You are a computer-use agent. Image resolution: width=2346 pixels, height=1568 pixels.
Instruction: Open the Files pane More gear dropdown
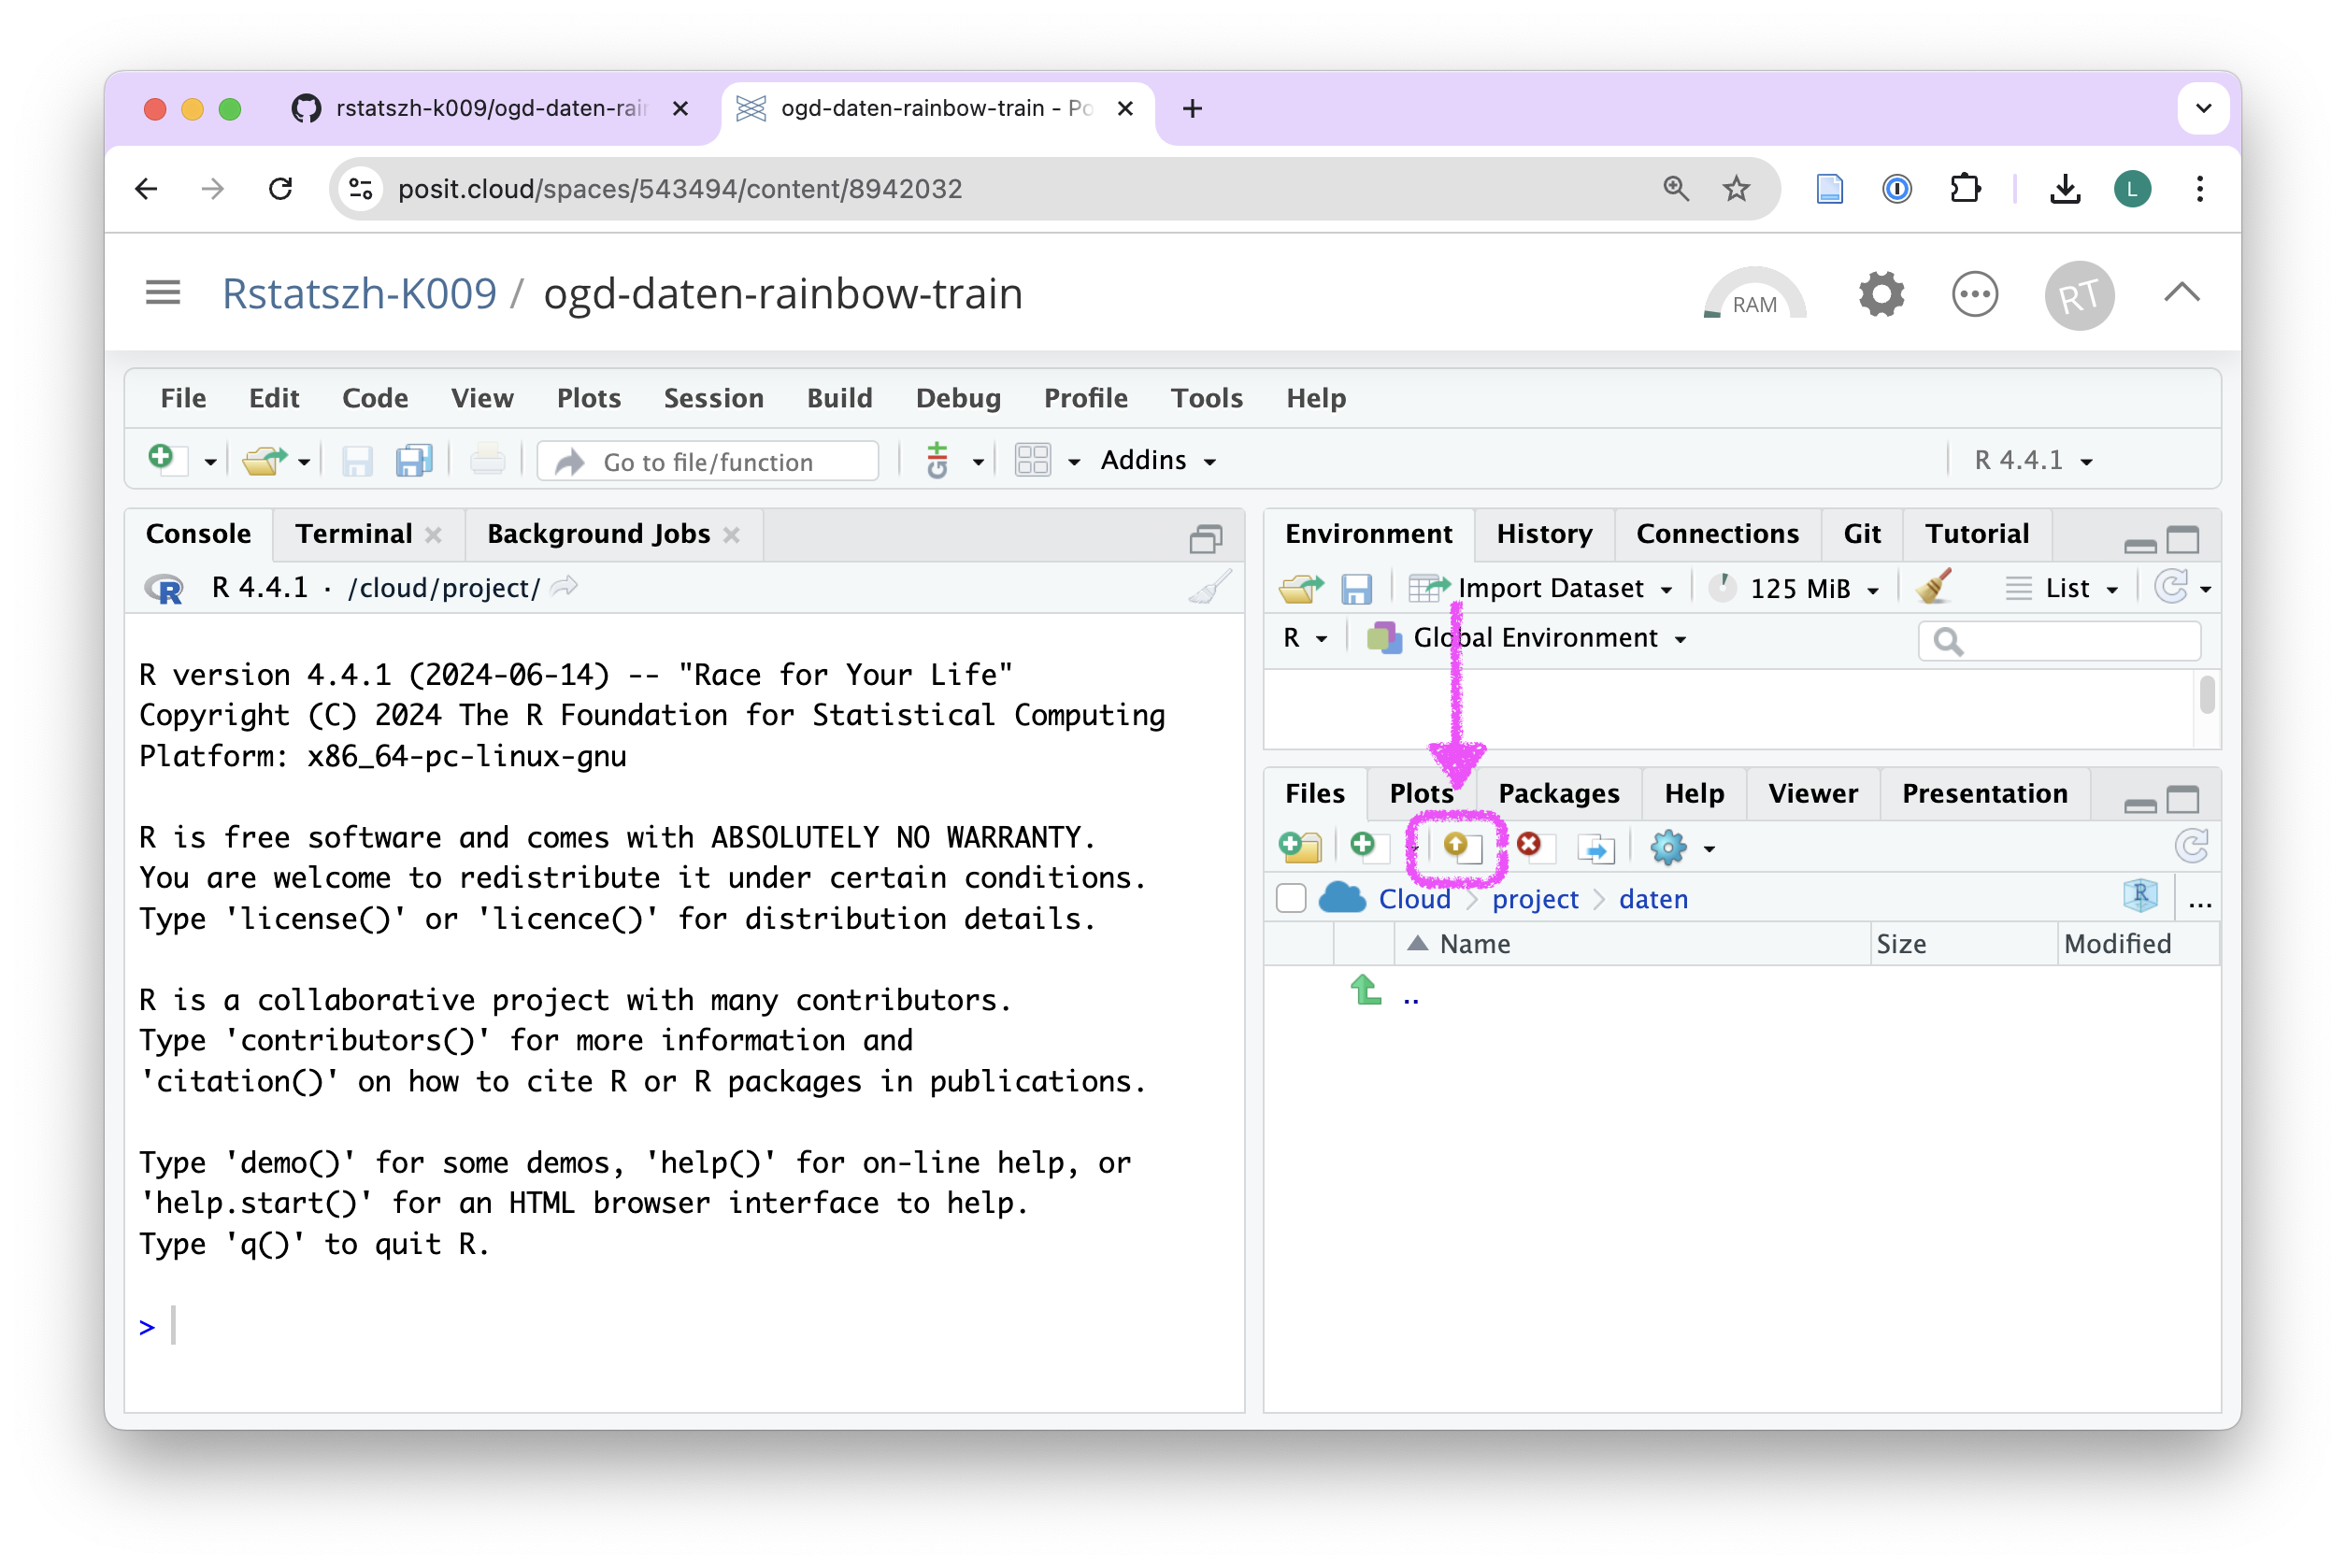(1682, 848)
